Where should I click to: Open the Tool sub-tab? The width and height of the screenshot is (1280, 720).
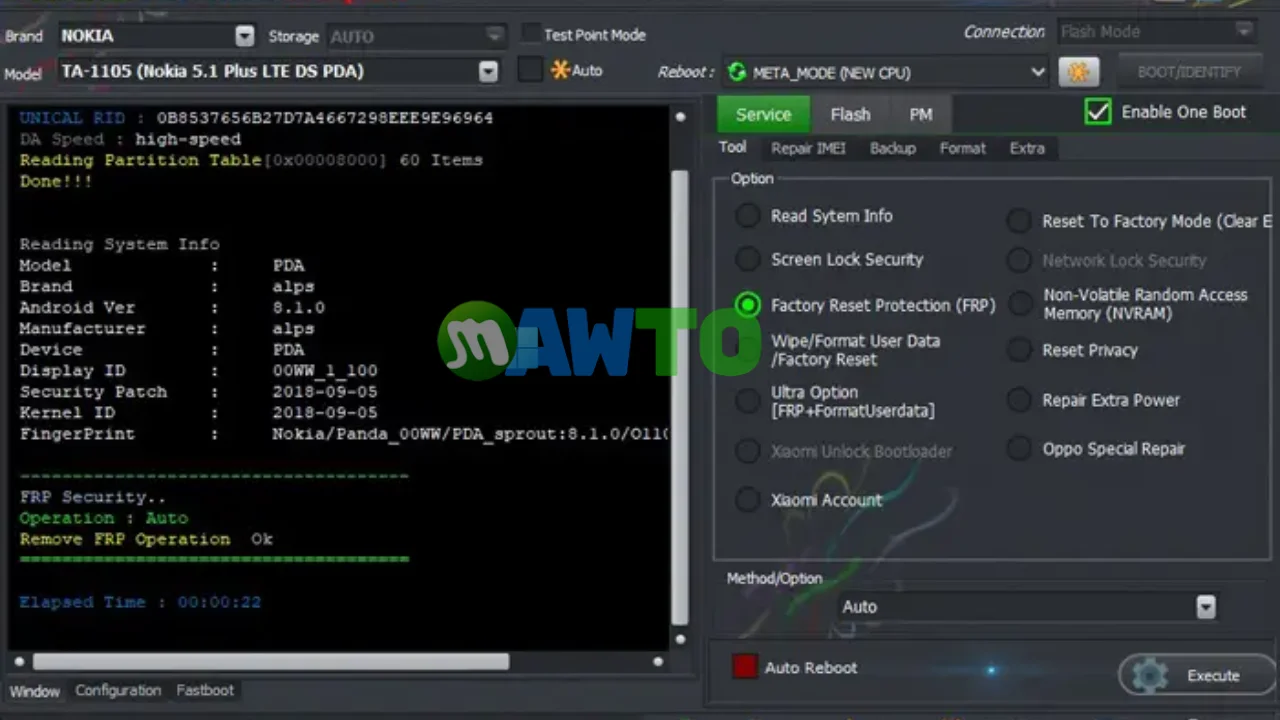tap(733, 148)
